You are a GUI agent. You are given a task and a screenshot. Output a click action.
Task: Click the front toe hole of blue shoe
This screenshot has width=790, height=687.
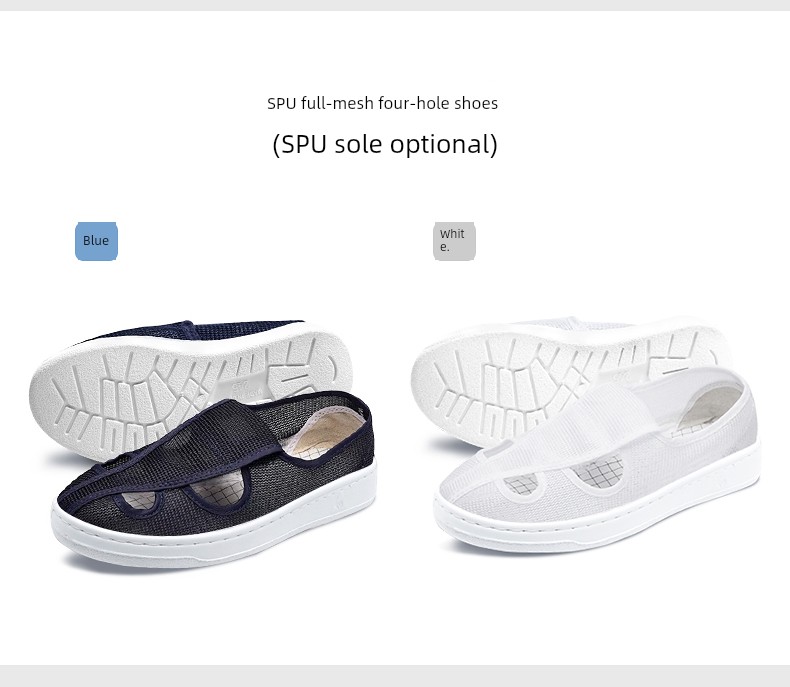140,500
